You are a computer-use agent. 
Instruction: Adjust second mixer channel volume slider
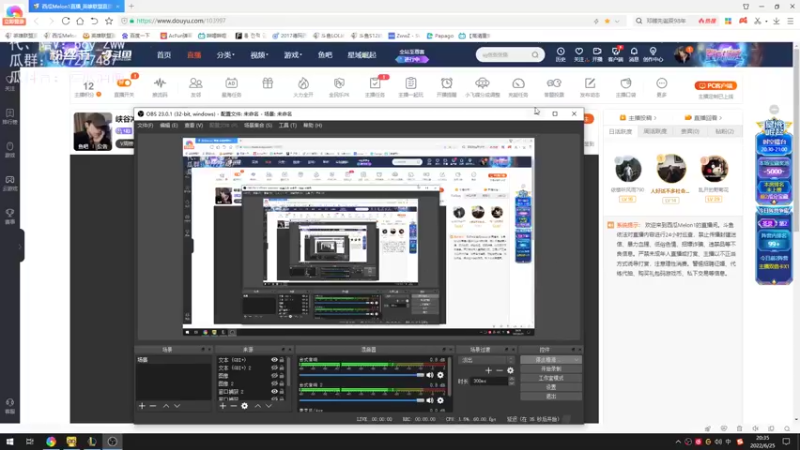[x=362, y=401]
